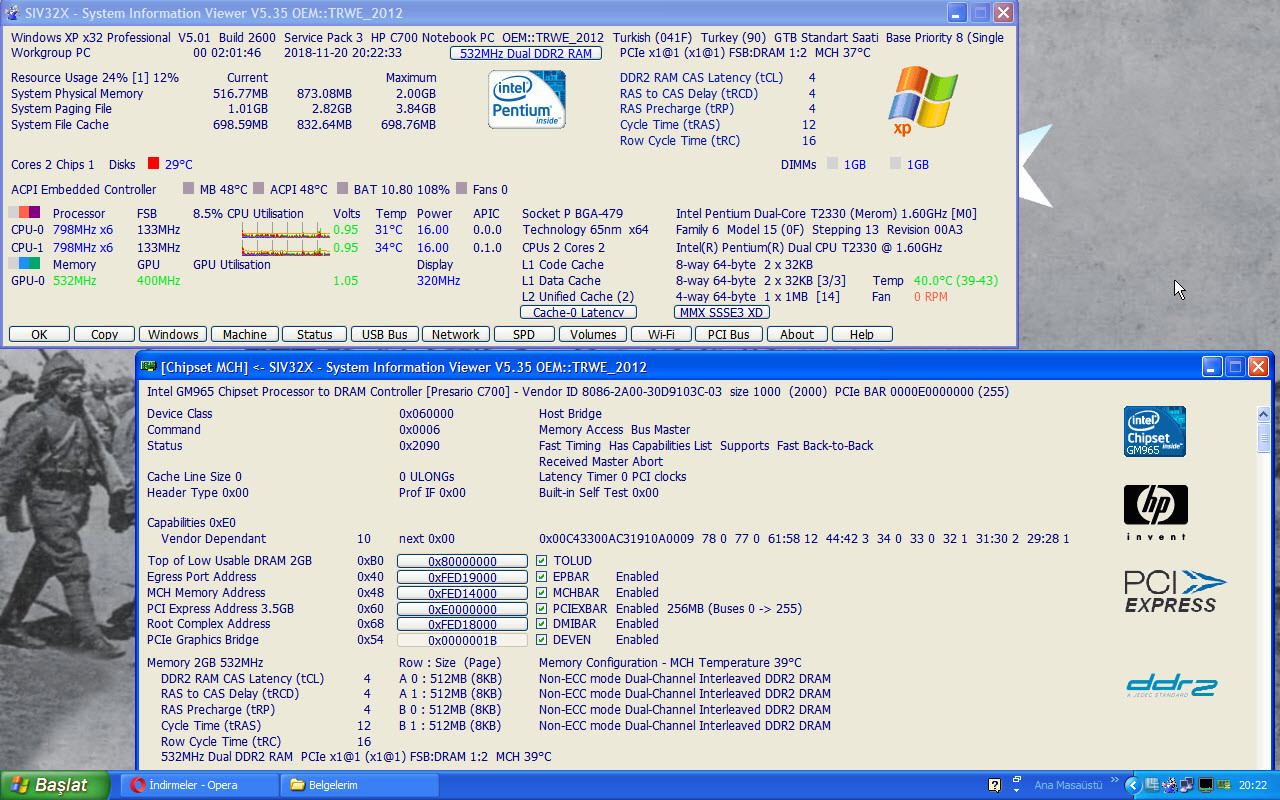Open the help question-mark tray icon
This screenshot has height=800, width=1280.
pyautogui.click(x=994, y=785)
